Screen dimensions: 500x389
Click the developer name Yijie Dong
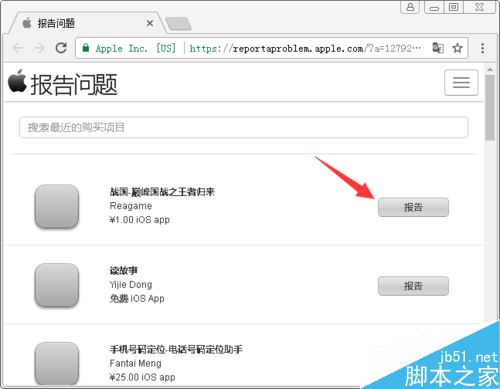(x=131, y=285)
